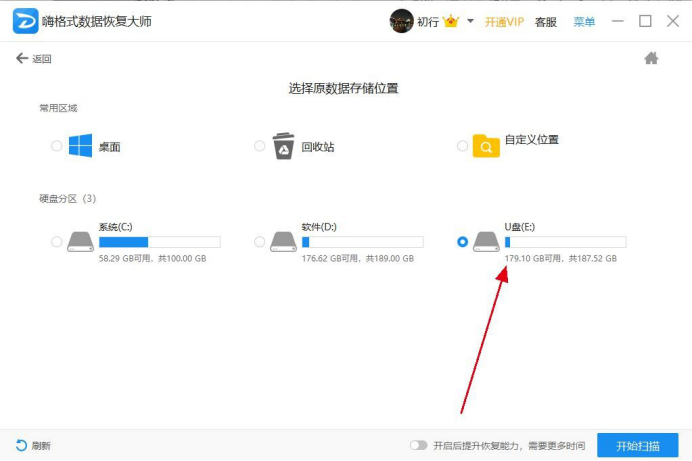Click the recycle bin icon 回收站
This screenshot has height=461, width=692.
tap(283, 146)
